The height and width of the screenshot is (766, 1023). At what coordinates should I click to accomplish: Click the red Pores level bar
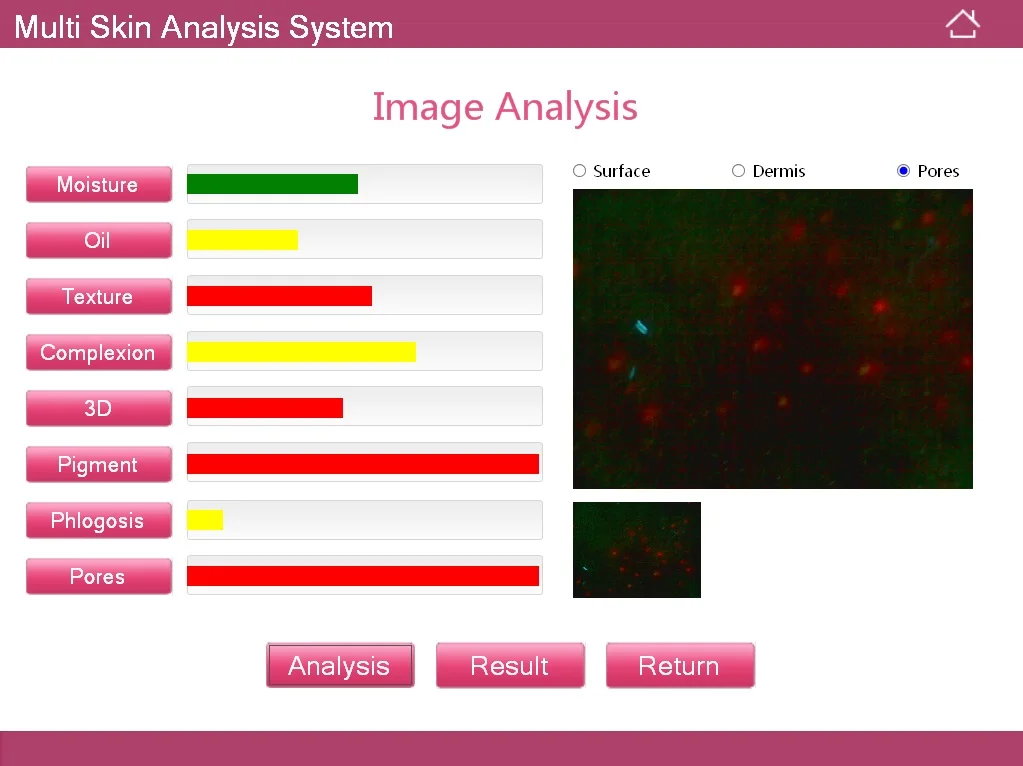(x=363, y=576)
